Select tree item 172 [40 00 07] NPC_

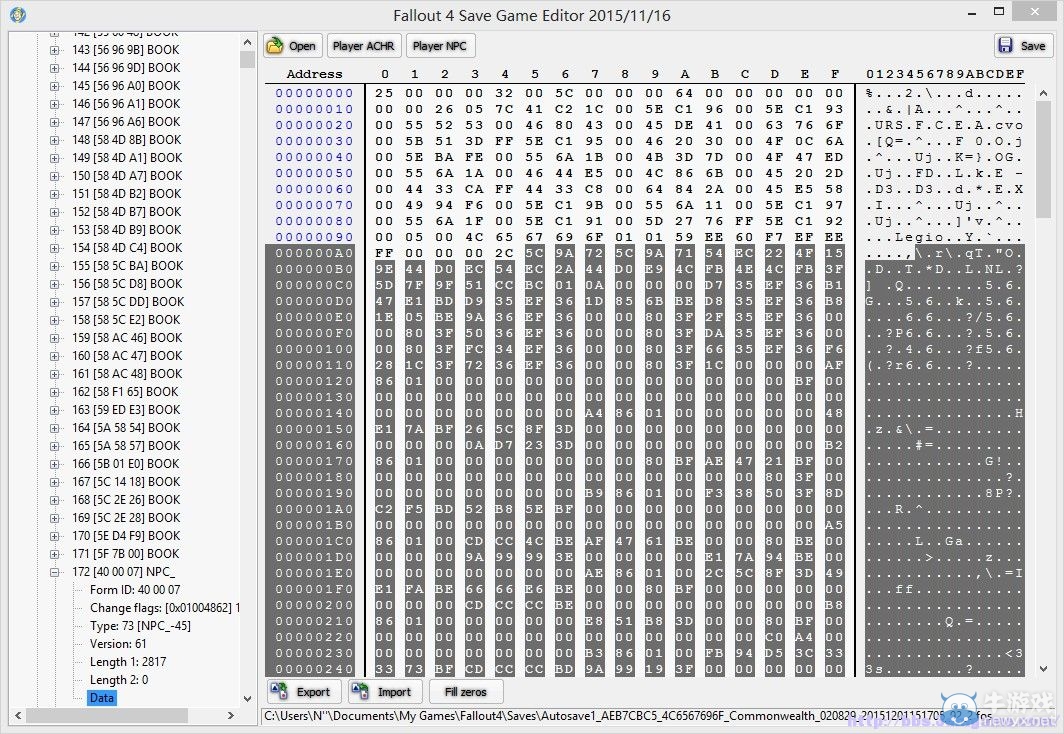tap(124, 572)
